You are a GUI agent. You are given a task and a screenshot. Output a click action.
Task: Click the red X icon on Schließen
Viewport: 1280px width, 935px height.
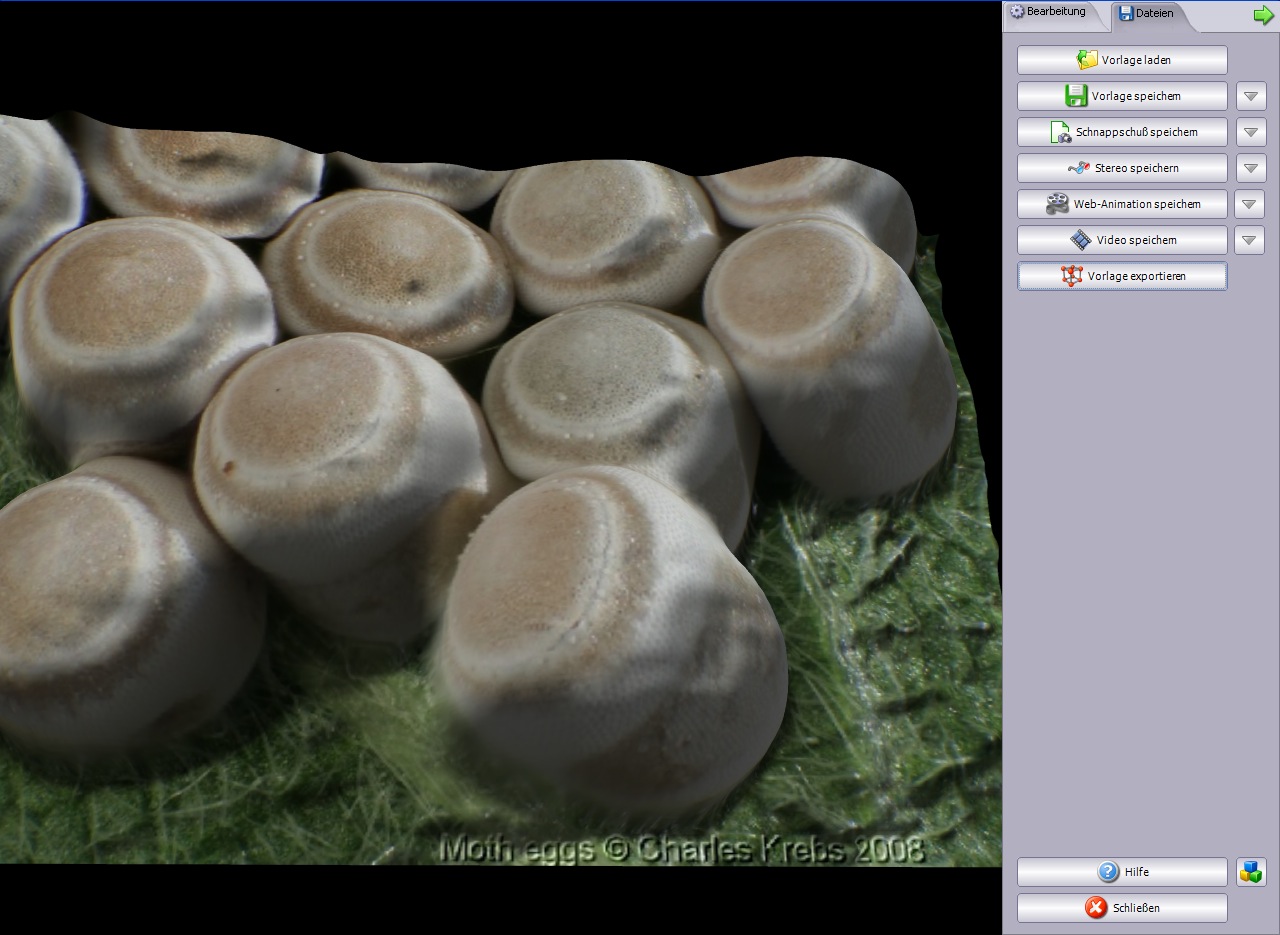tap(1098, 907)
